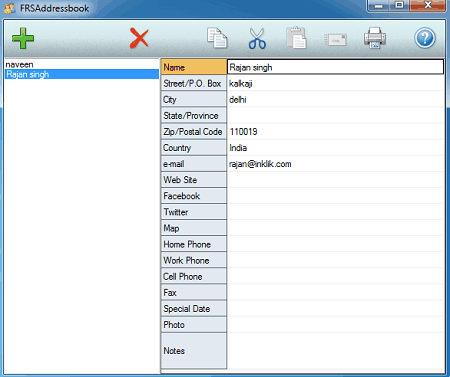The height and width of the screenshot is (377, 450).
Task: Click the empty Fax value cell
Action: [335, 292]
